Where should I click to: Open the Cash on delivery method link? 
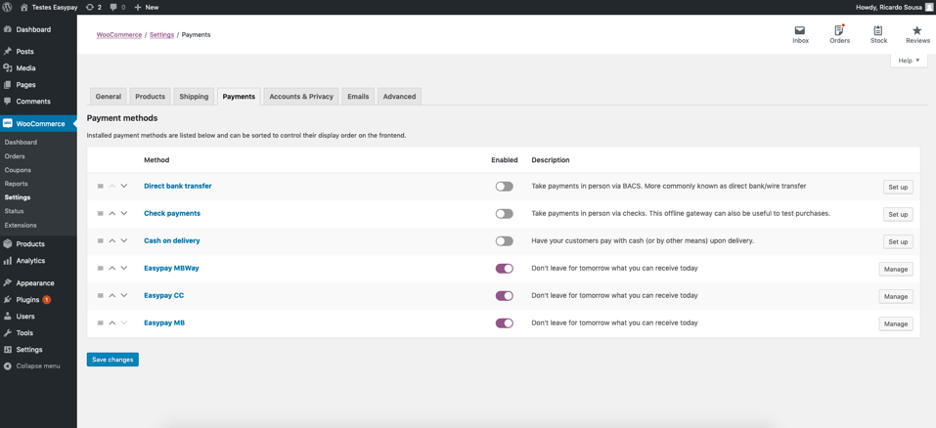click(x=172, y=241)
